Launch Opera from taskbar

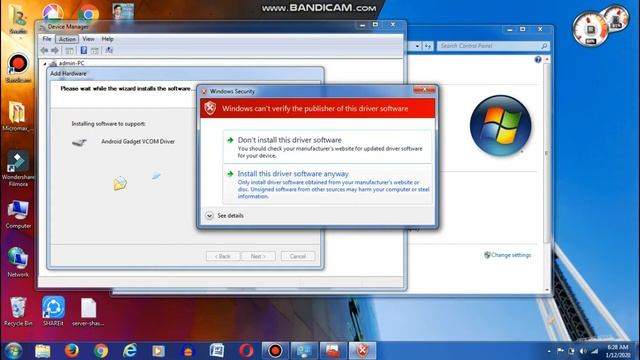(246, 351)
